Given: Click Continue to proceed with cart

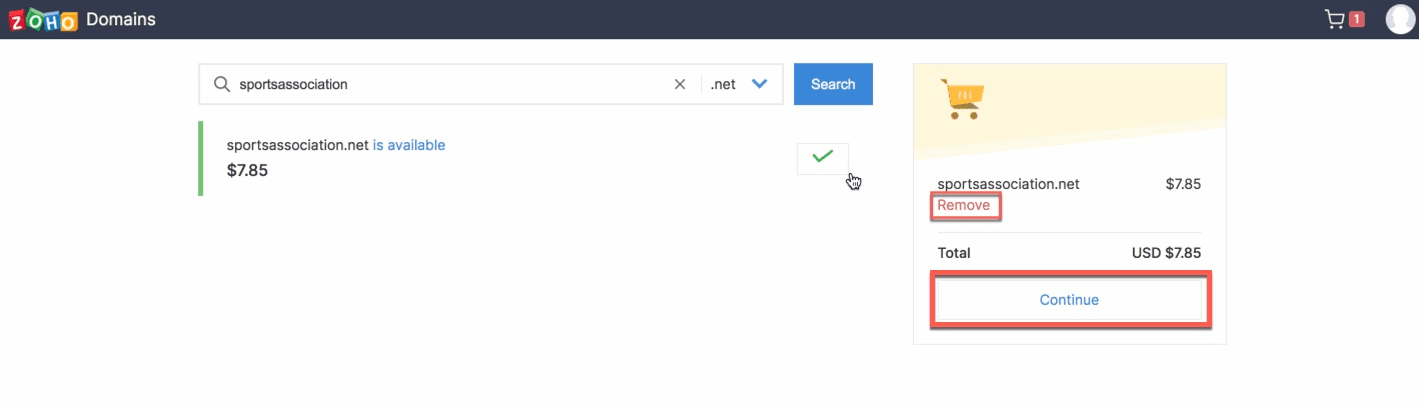Looking at the screenshot, I should click(x=1069, y=300).
